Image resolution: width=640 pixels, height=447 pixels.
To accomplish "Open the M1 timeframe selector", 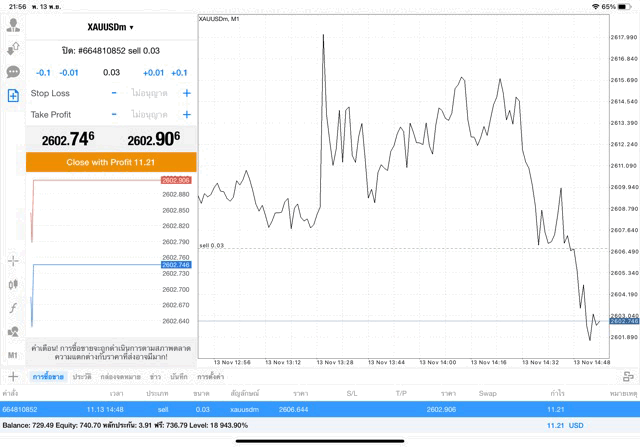I will [x=13, y=355].
